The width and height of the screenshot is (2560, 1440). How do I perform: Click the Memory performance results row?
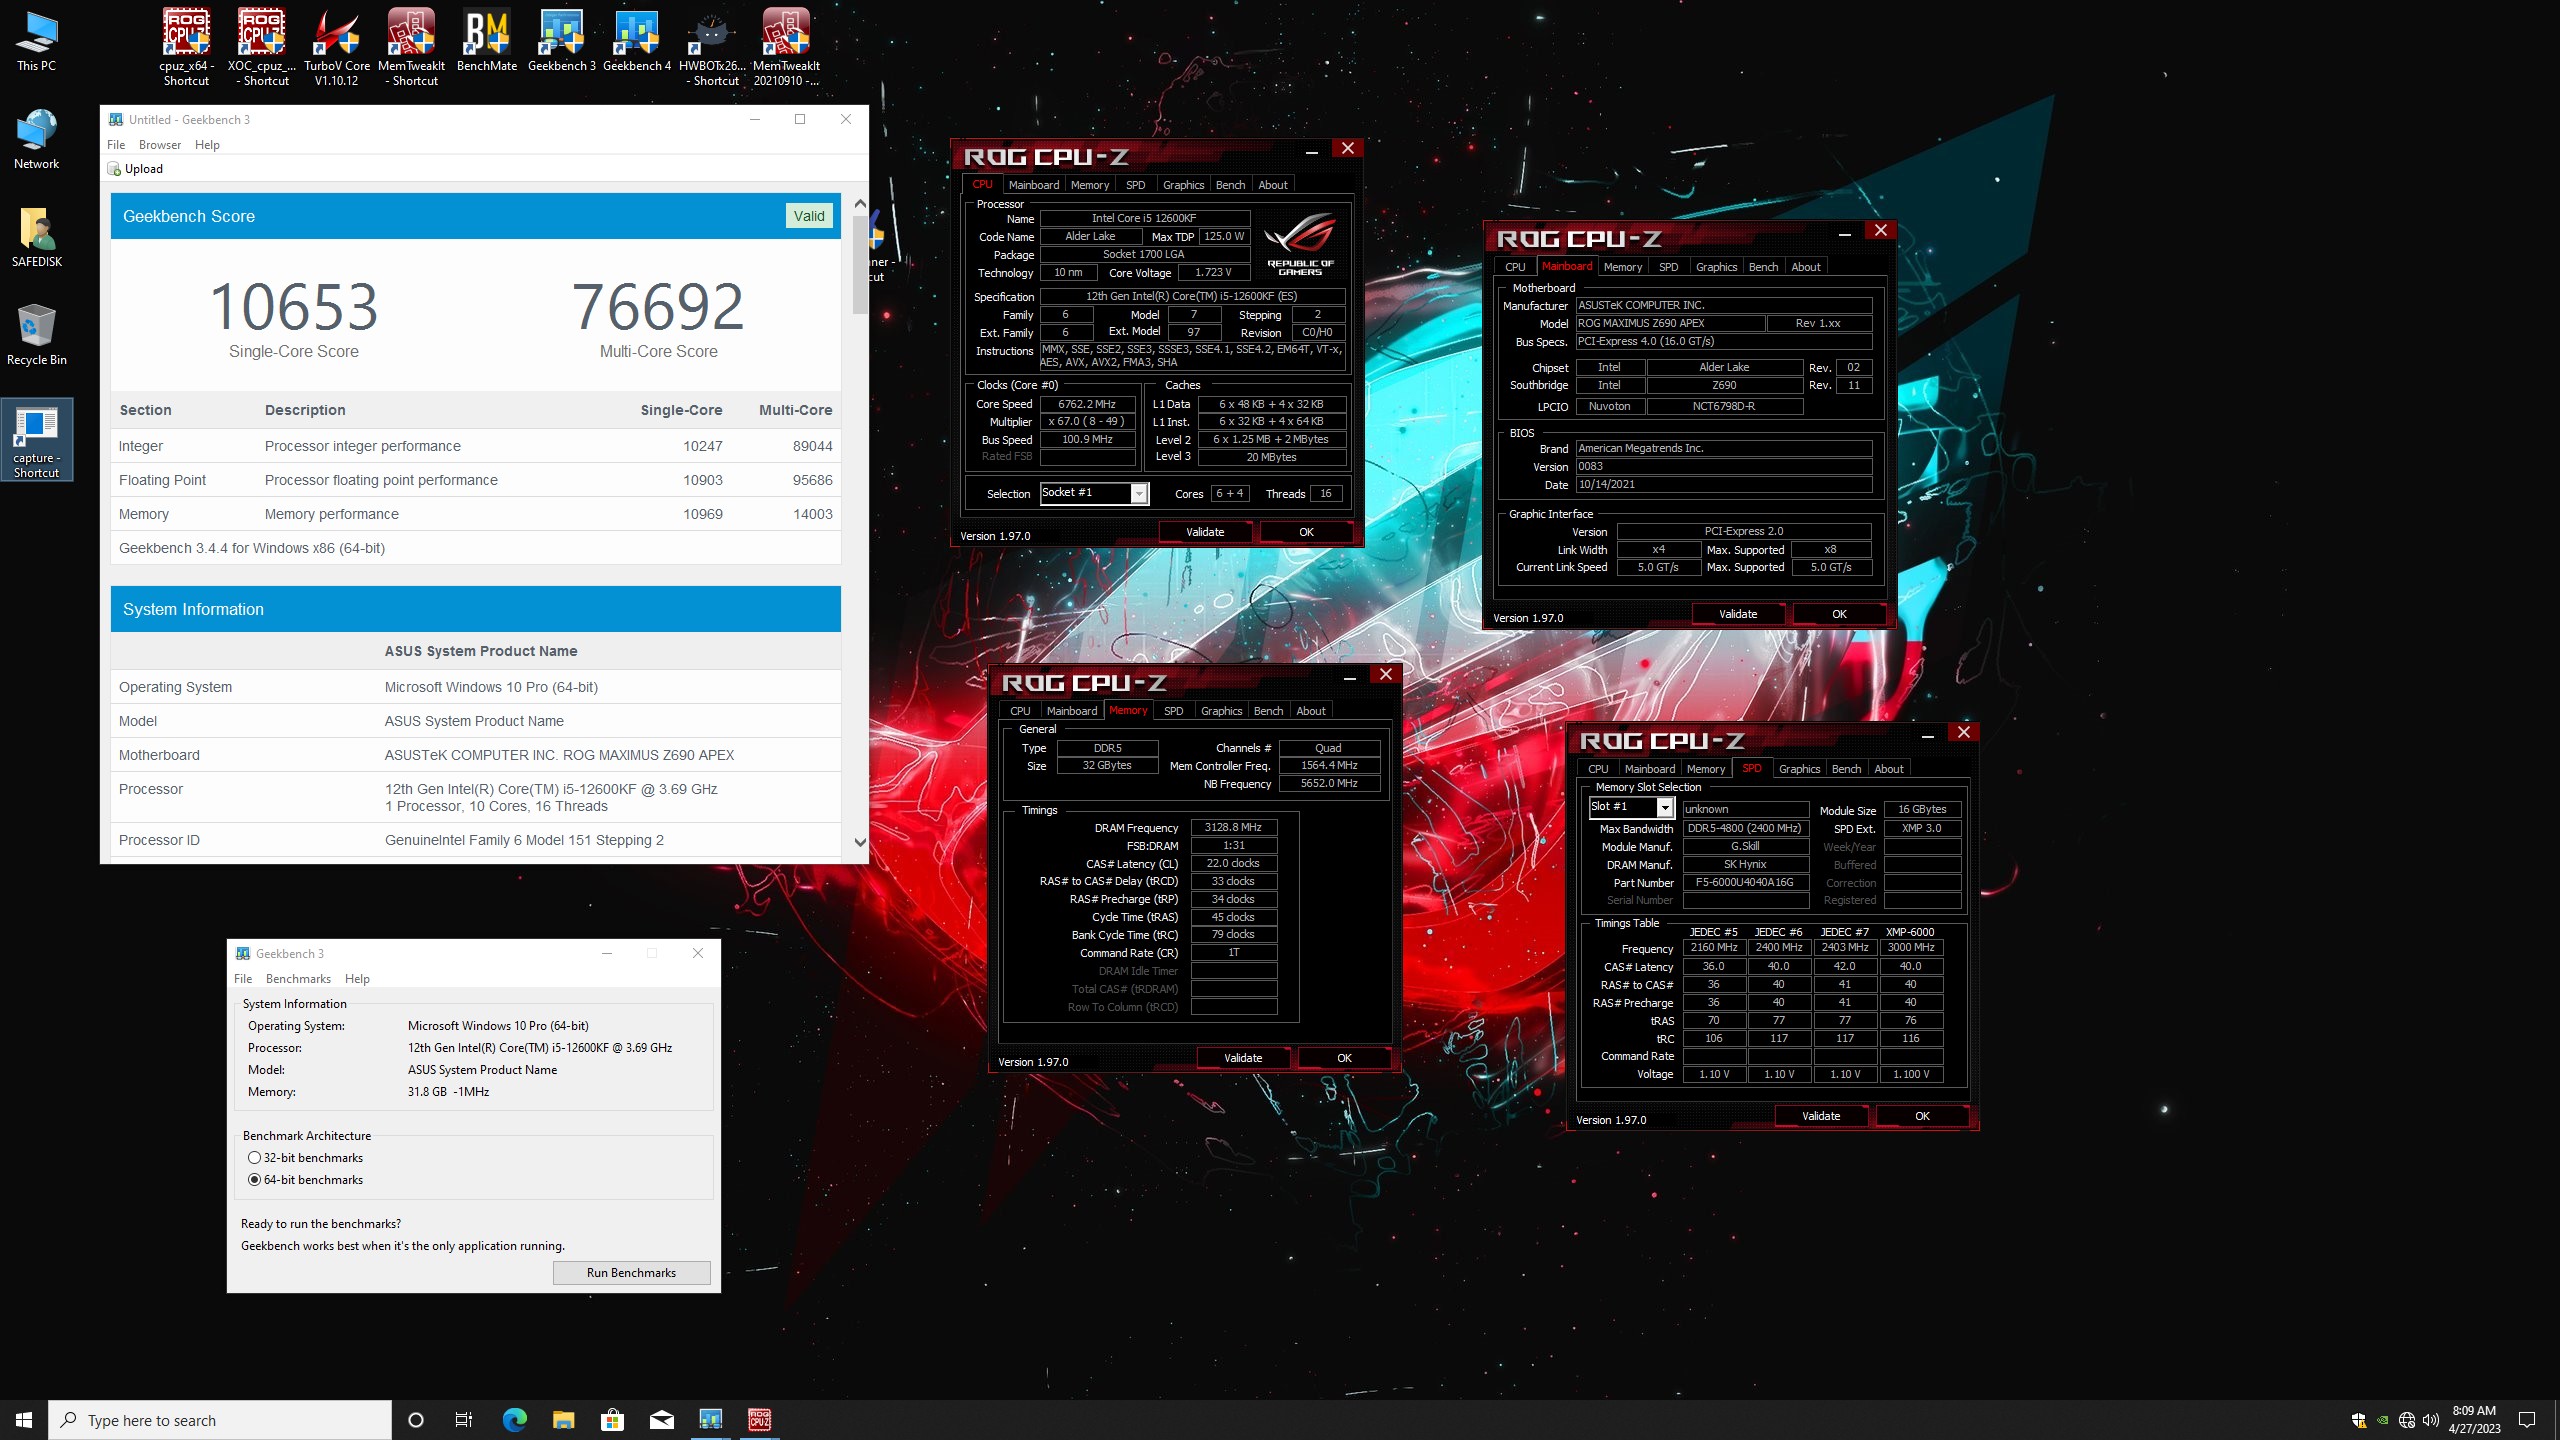click(476, 514)
